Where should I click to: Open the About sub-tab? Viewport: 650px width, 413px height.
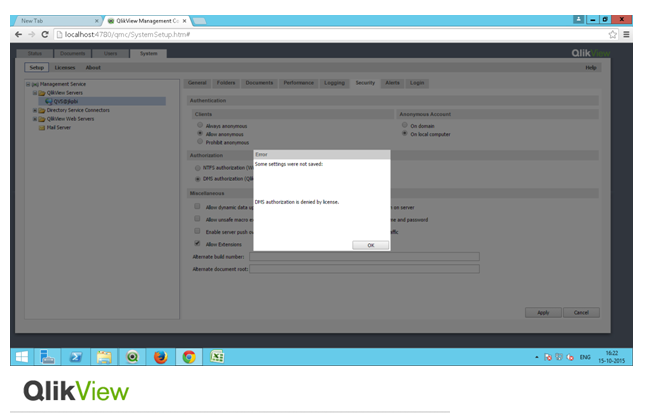(93, 68)
